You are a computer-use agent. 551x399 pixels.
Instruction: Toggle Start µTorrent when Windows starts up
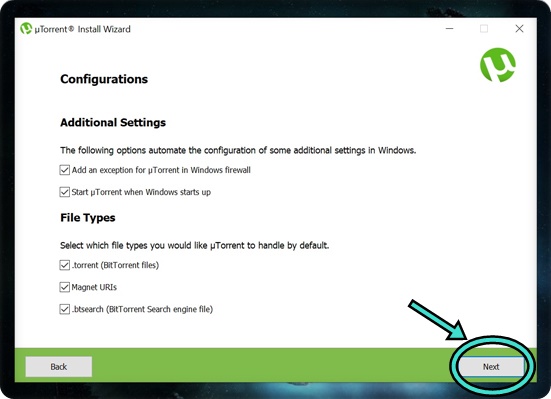click(x=64, y=192)
